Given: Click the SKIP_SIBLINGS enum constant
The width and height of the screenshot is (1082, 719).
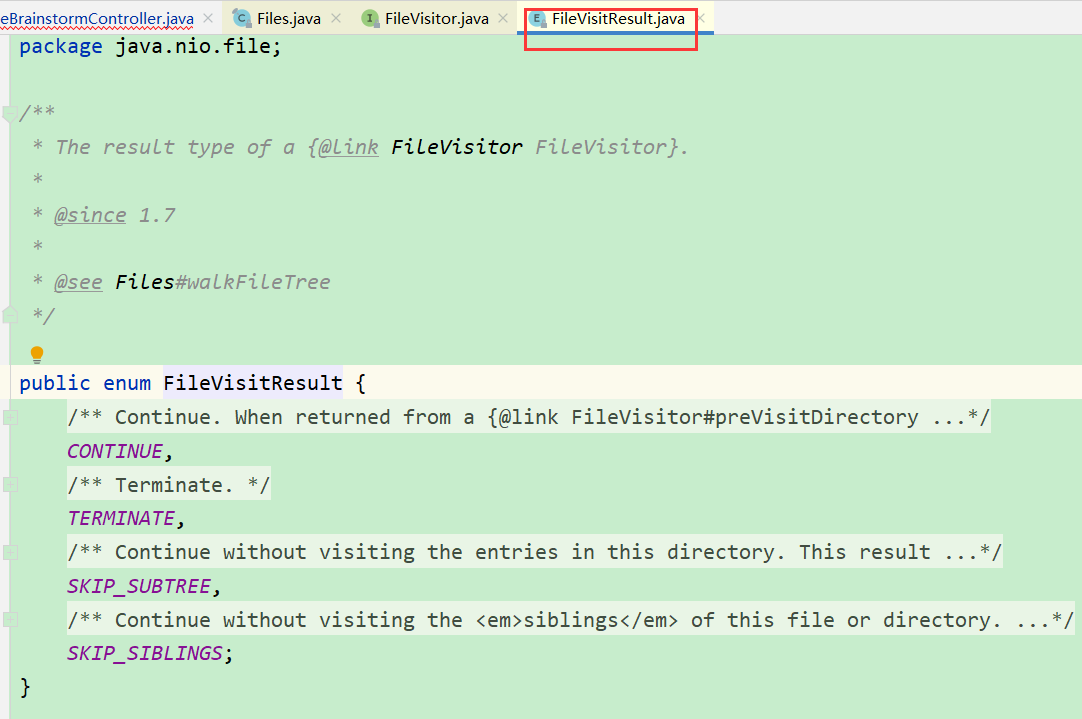Looking at the screenshot, I should (x=145, y=653).
